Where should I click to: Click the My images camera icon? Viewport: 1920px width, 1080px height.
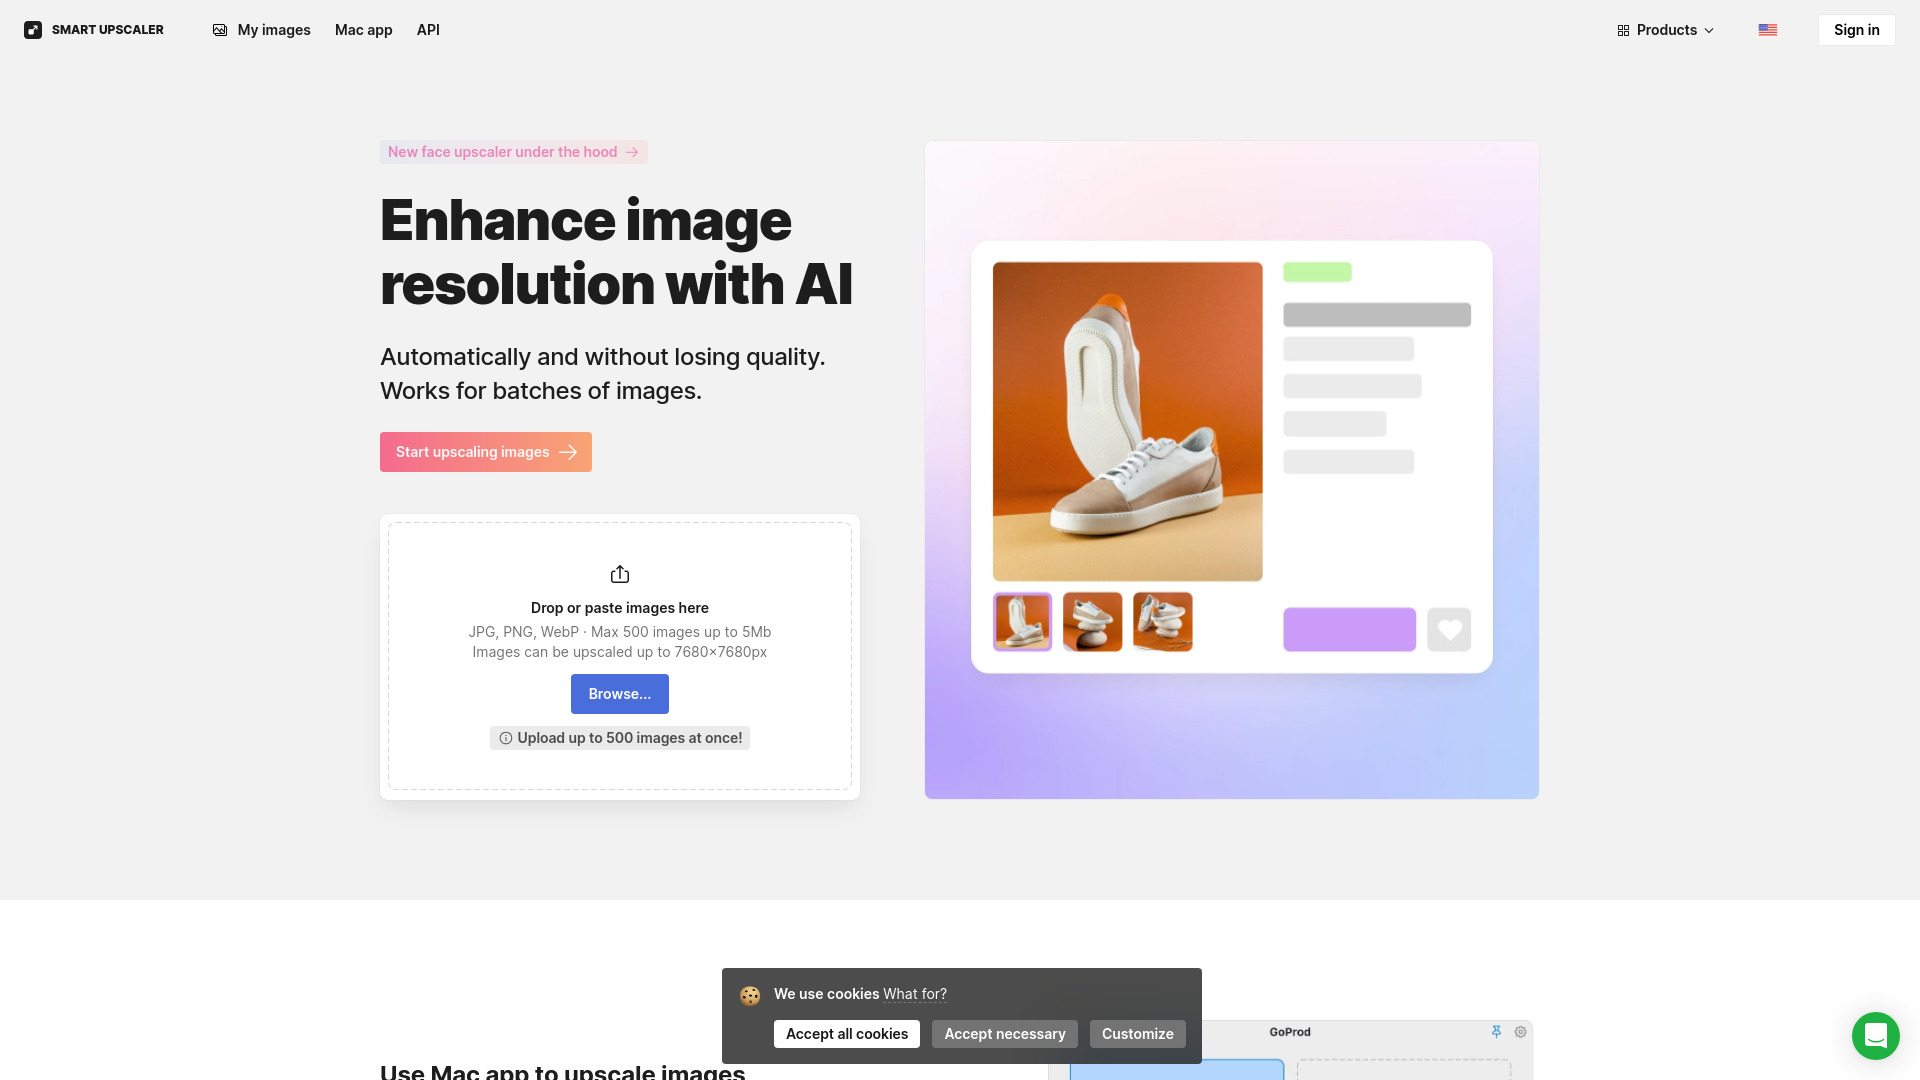[x=219, y=29]
